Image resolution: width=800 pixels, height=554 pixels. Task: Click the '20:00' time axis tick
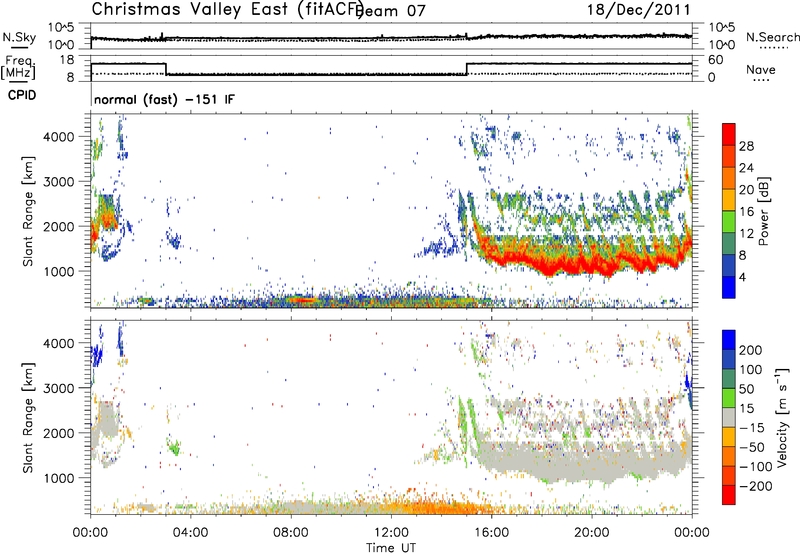coord(591,533)
